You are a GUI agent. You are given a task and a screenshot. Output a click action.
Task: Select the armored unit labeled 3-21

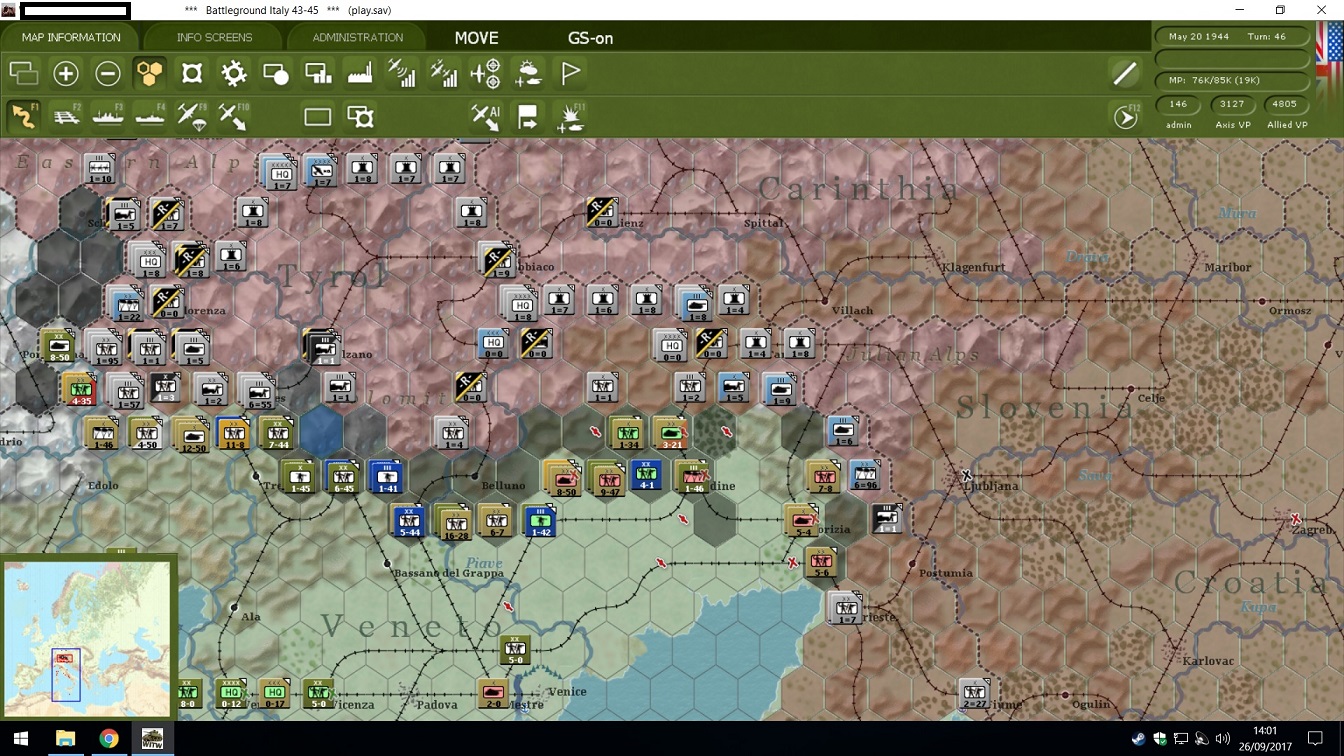tap(671, 432)
